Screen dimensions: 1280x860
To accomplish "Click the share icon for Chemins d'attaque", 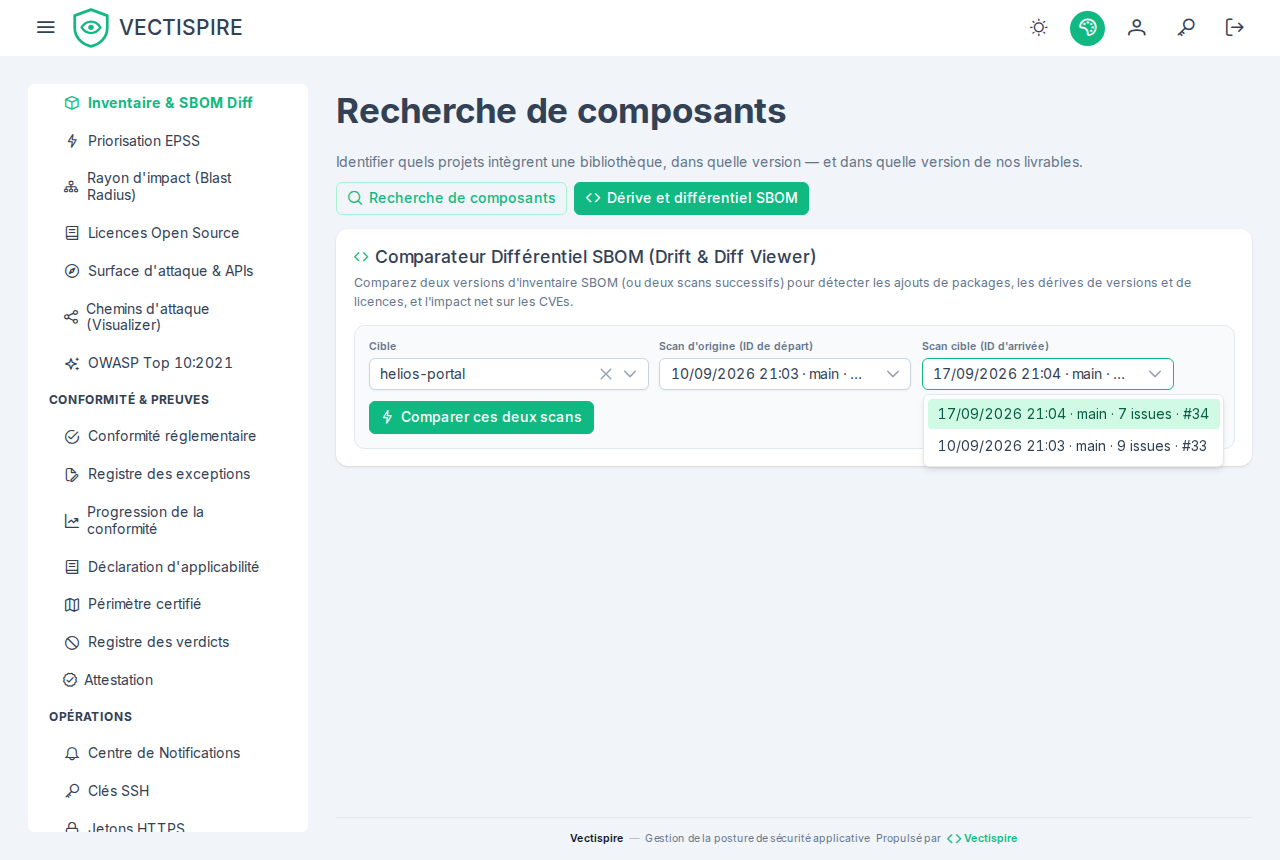I will [x=71, y=317].
